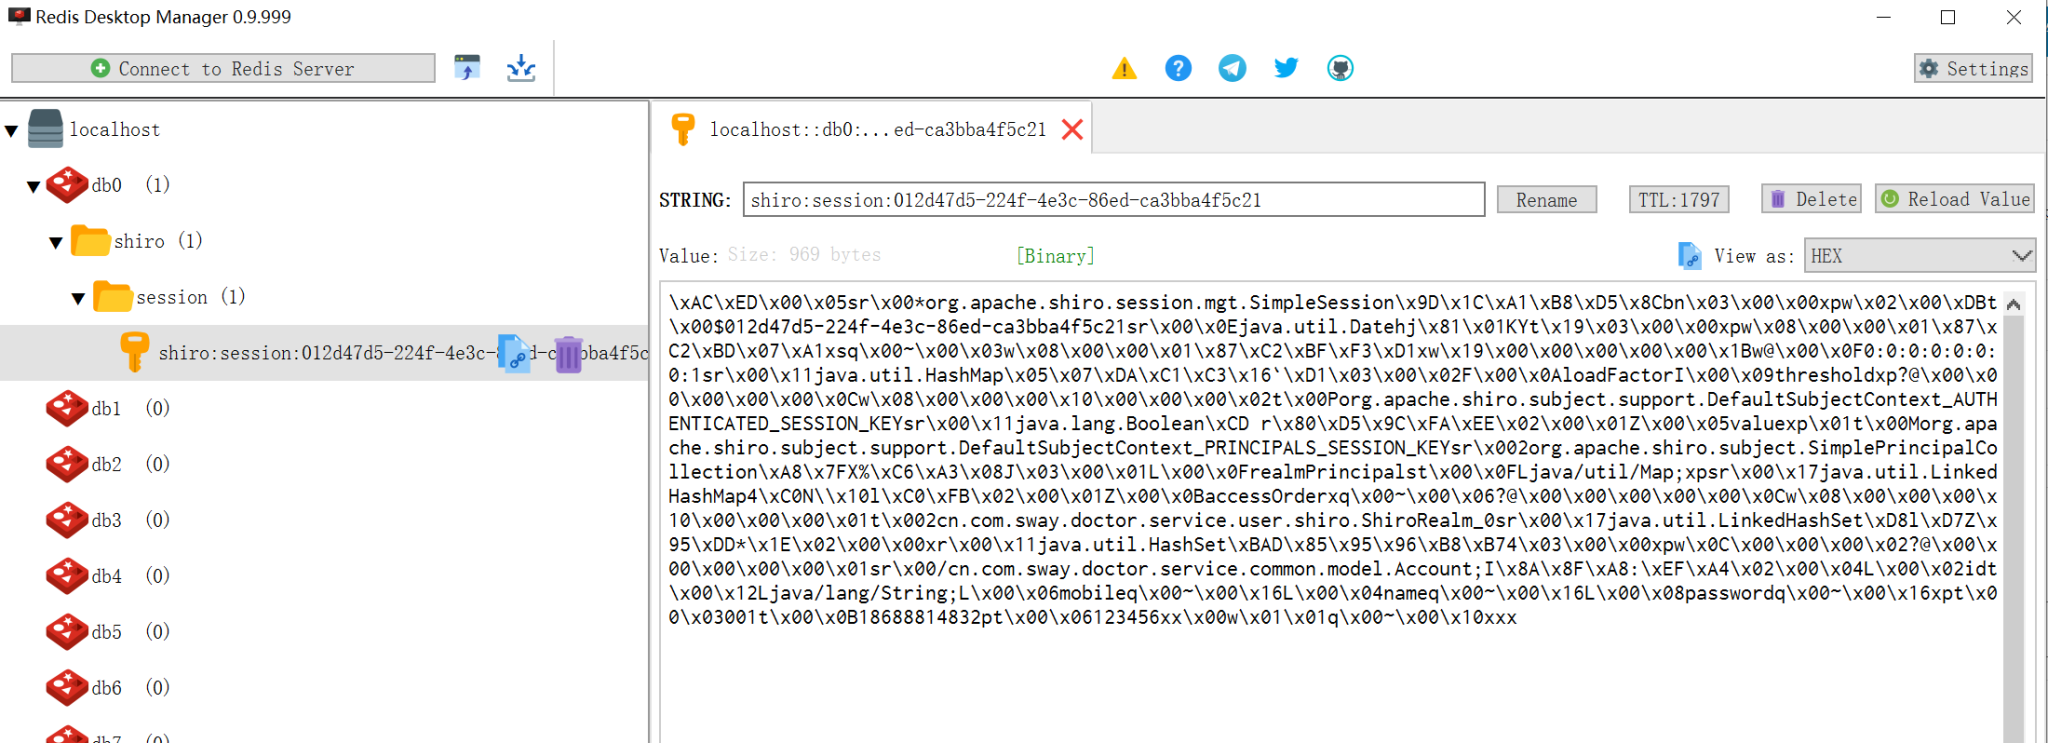Screen dimensions: 2048x743
Task: Collapse the db0 database node
Action: point(34,186)
